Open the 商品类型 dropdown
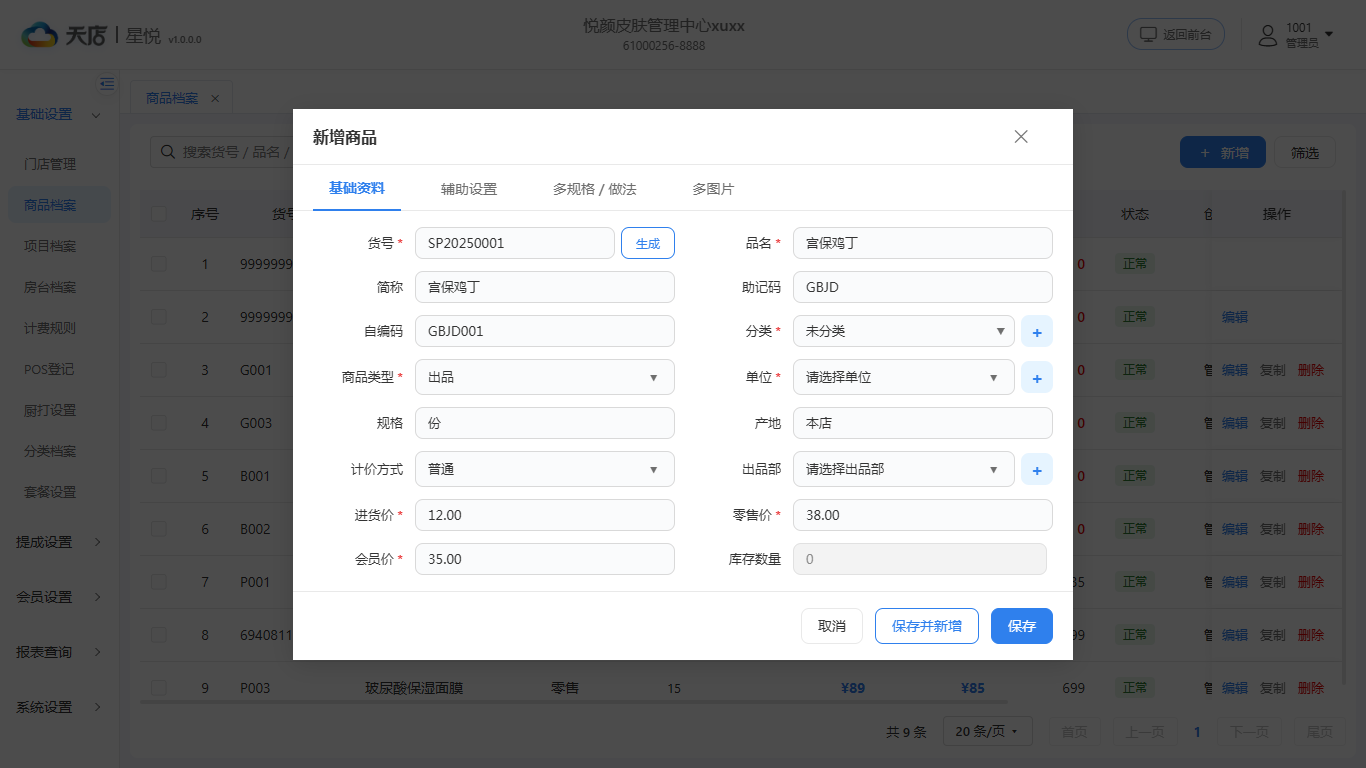Screen dimensions: 1366x768 pyautogui.click(x=545, y=377)
